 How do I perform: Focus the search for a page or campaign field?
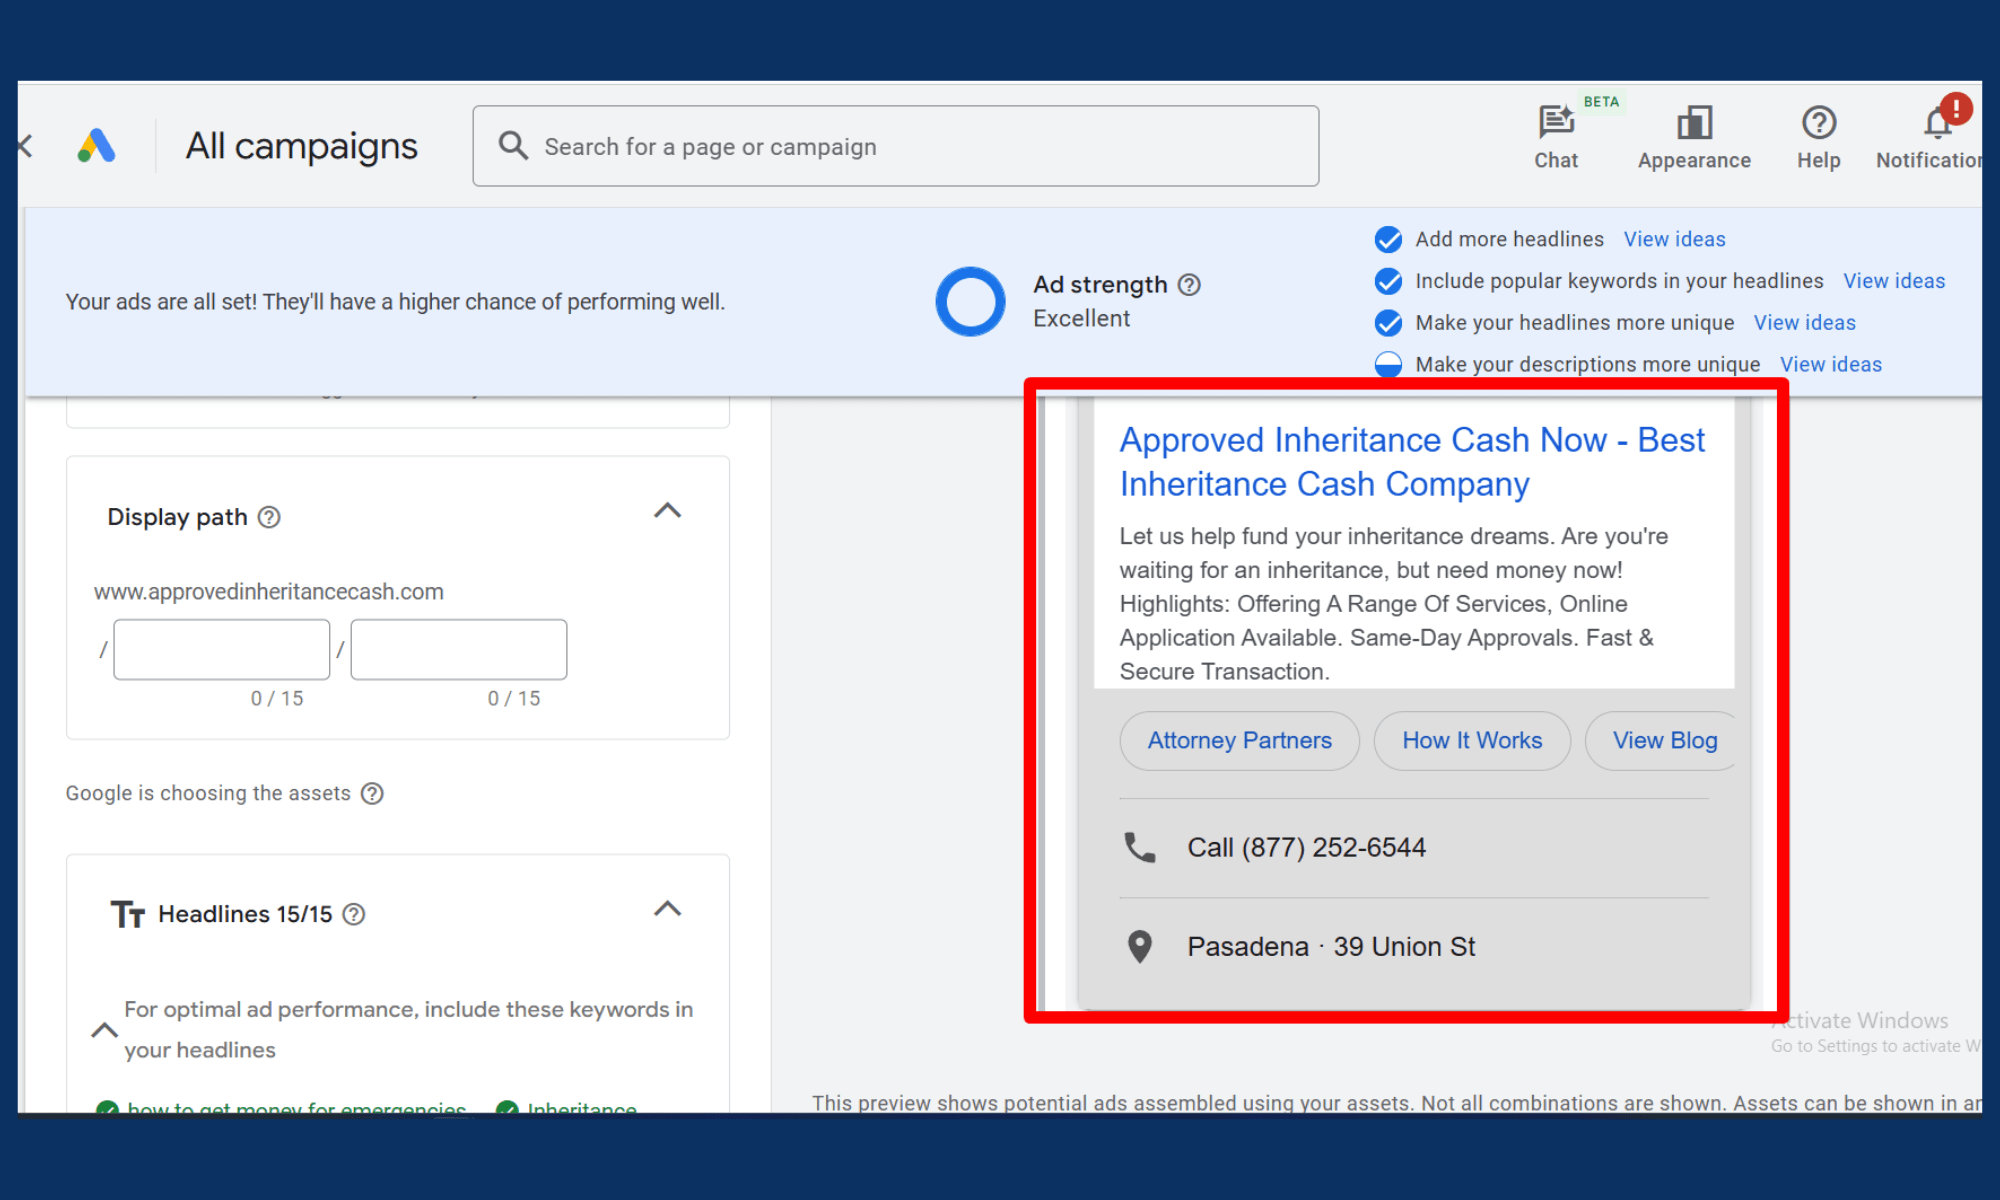tap(896, 146)
